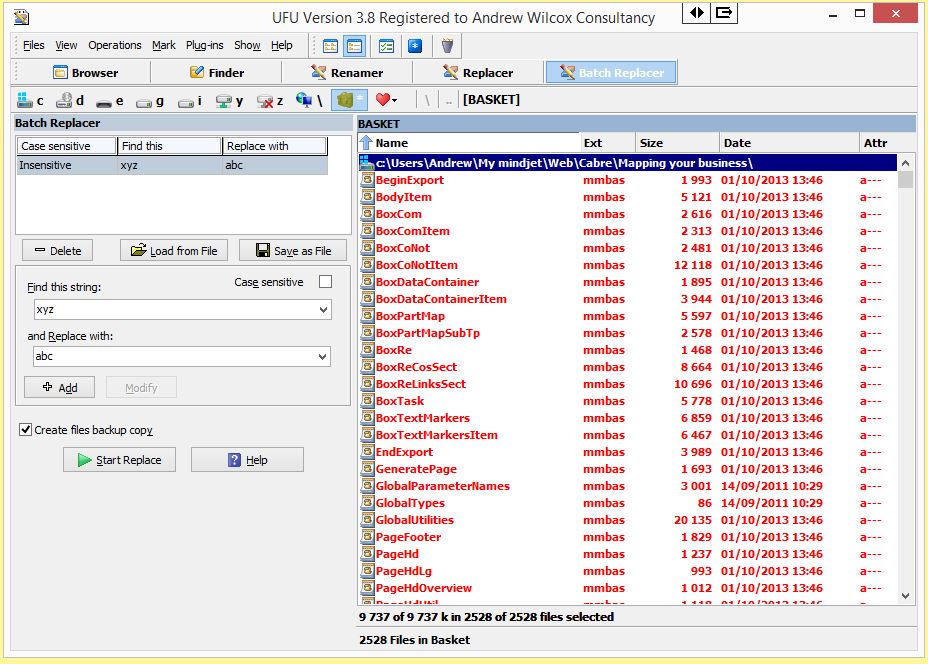928x664 pixels.
Task: Expand the Find this string dropdown
Action: 323,310
